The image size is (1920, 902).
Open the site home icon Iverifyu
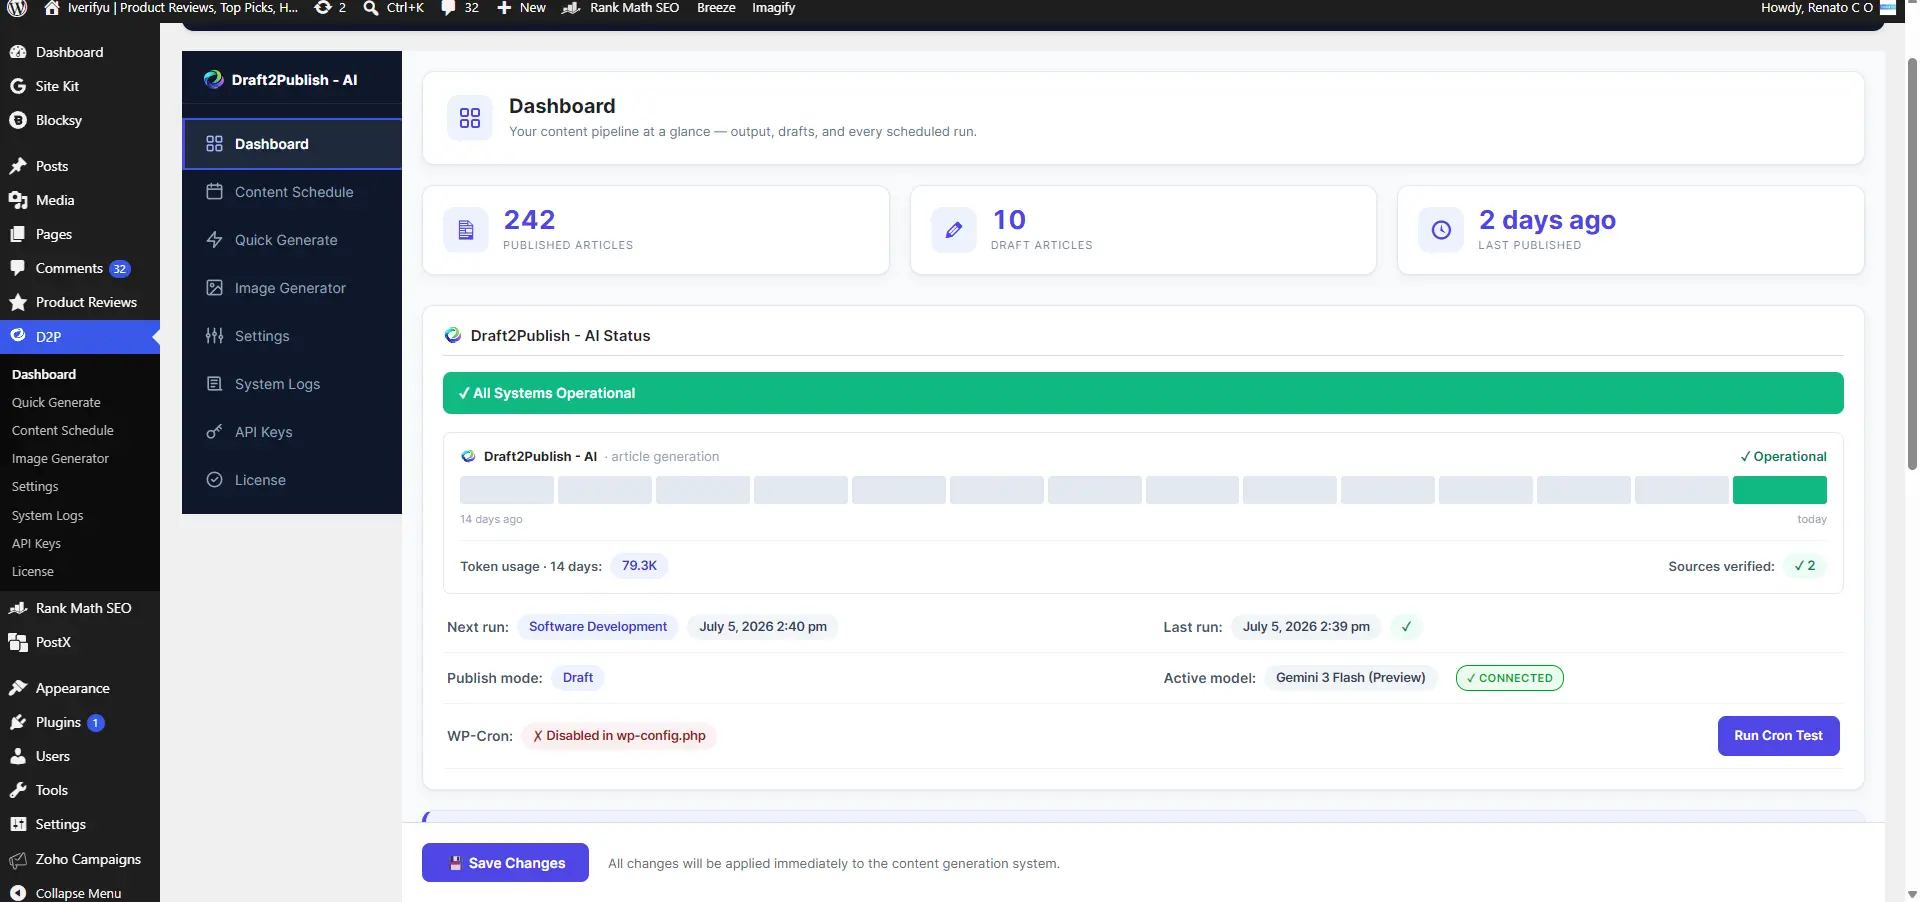[x=52, y=8]
